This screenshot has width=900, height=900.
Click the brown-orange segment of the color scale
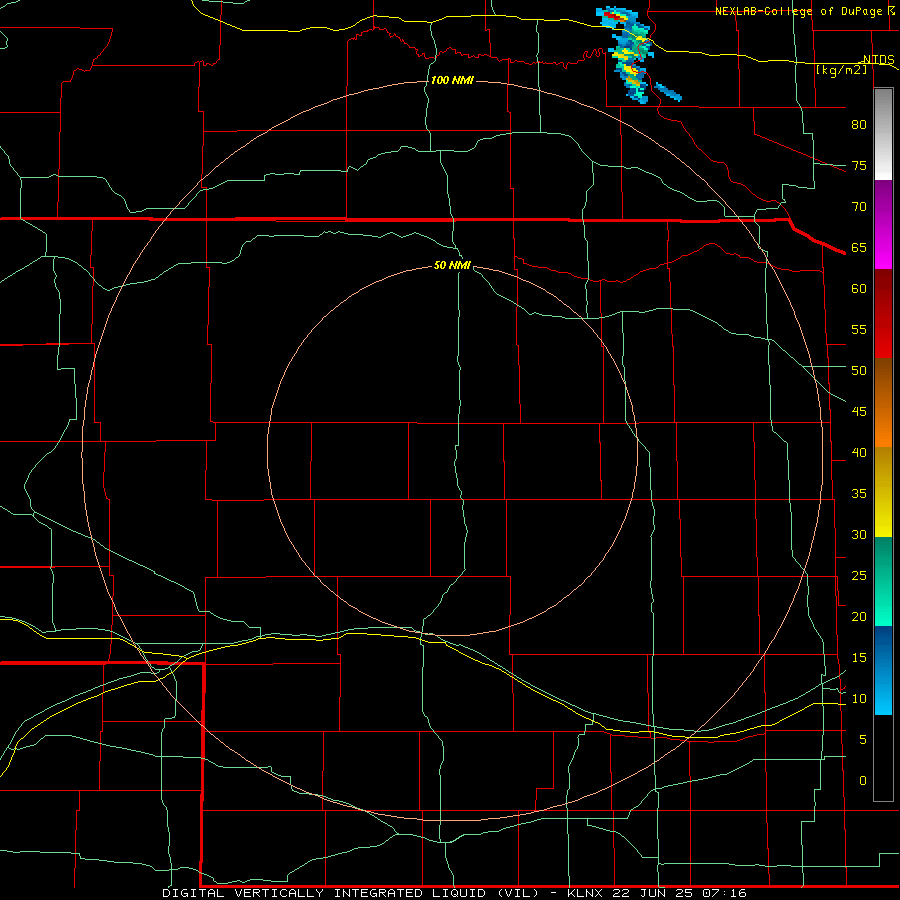(x=883, y=403)
